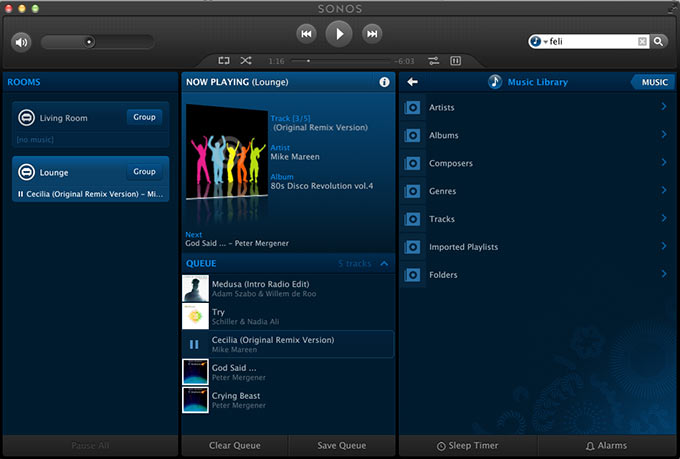The image size is (680, 459).
Task: Switch to the MUSIC tab
Action: (x=654, y=82)
